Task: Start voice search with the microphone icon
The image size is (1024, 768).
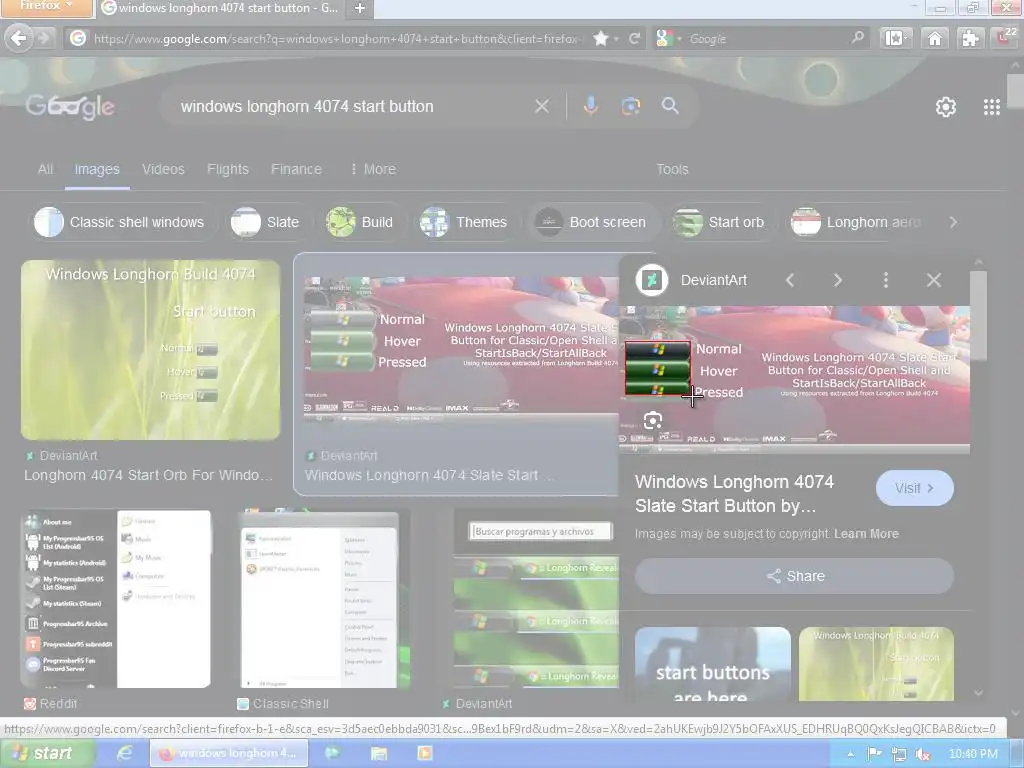Action: 590,106
